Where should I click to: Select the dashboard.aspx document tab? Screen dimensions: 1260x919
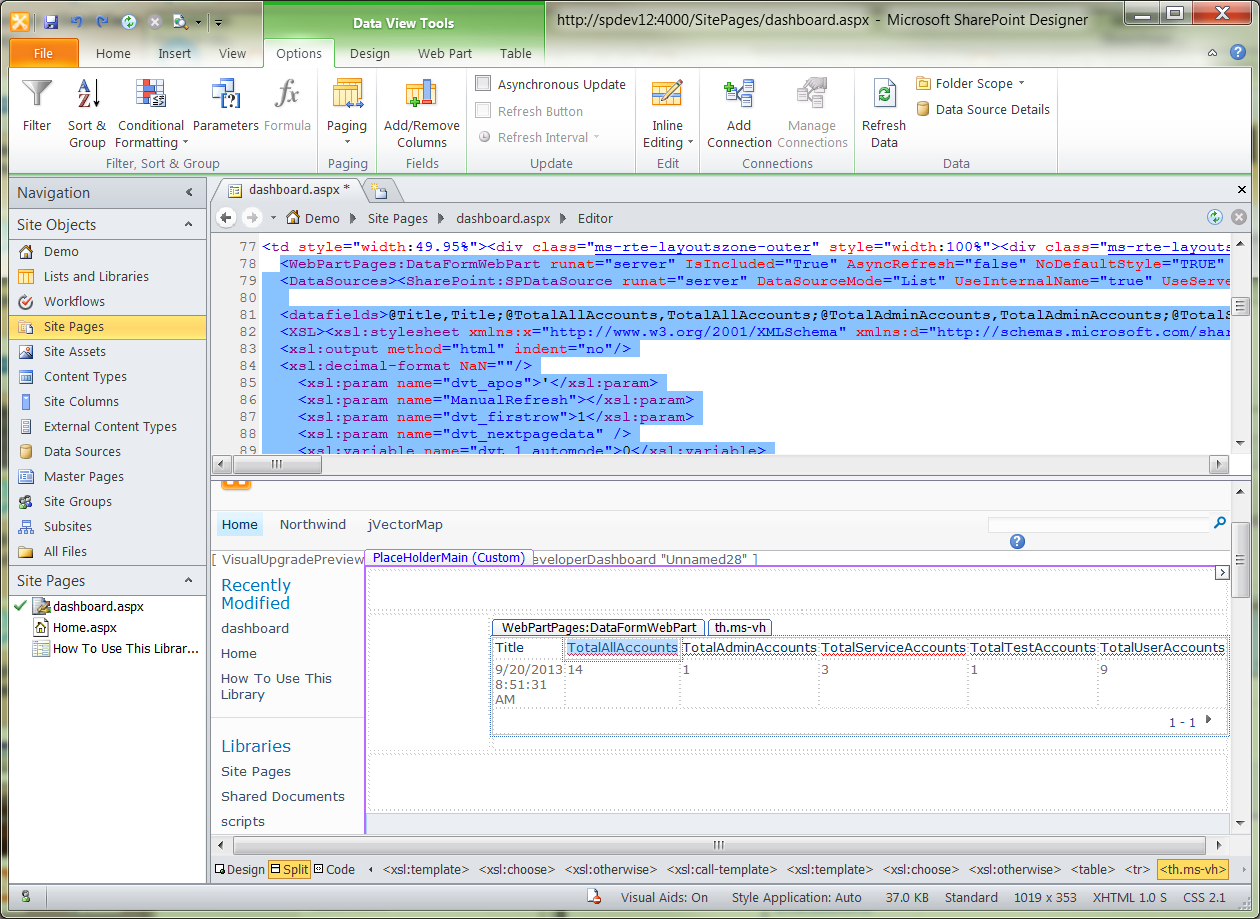point(288,189)
